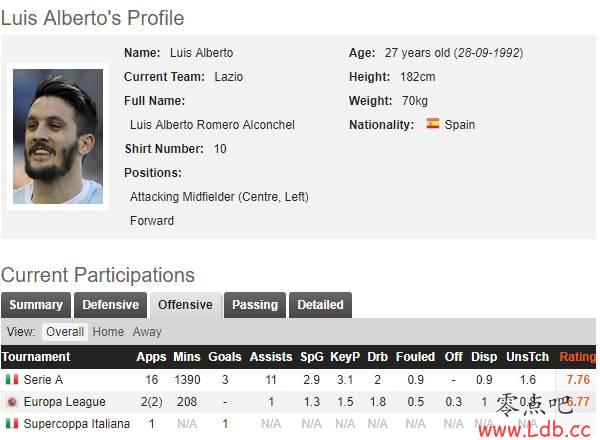Viewport: 600px width, 440px height.
Task: Open the Supercoppa Italiana tournament link
Action: tap(77, 424)
